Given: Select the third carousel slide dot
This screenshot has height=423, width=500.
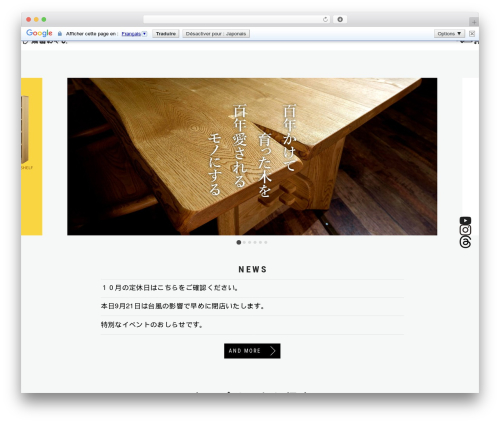Looking at the screenshot, I should (x=250, y=242).
